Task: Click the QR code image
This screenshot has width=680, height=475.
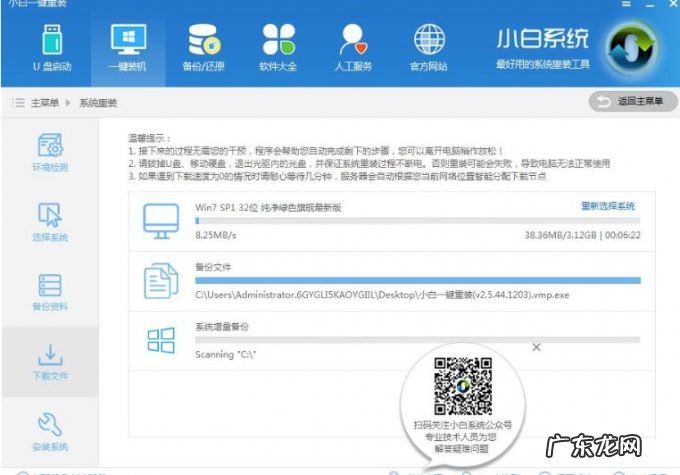Action: pos(463,386)
